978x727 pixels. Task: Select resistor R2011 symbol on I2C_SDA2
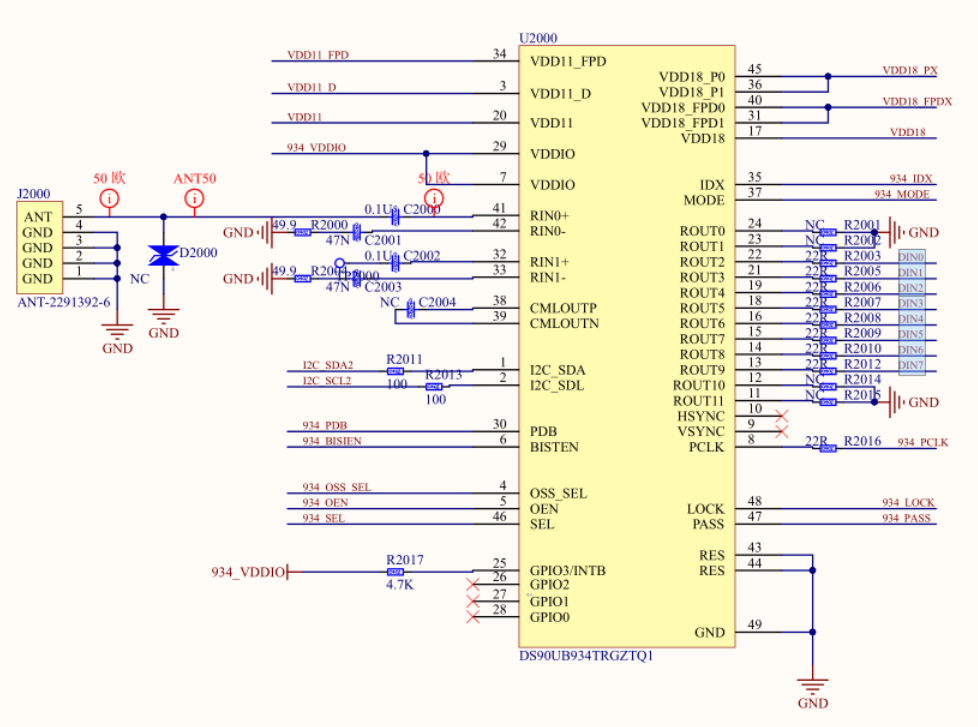pyautogui.click(x=395, y=372)
